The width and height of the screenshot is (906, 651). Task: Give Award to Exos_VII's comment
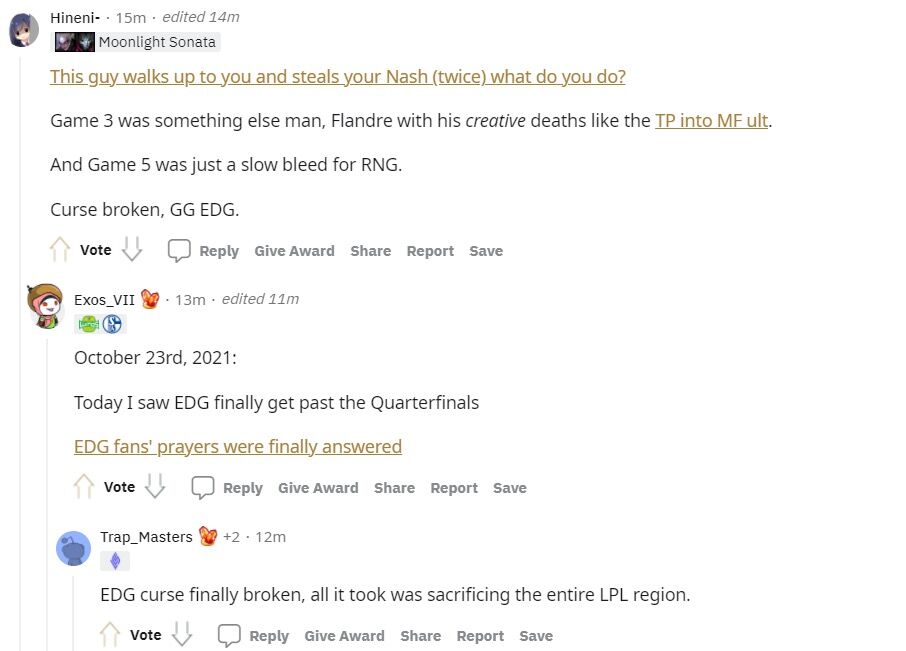click(x=318, y=488)
